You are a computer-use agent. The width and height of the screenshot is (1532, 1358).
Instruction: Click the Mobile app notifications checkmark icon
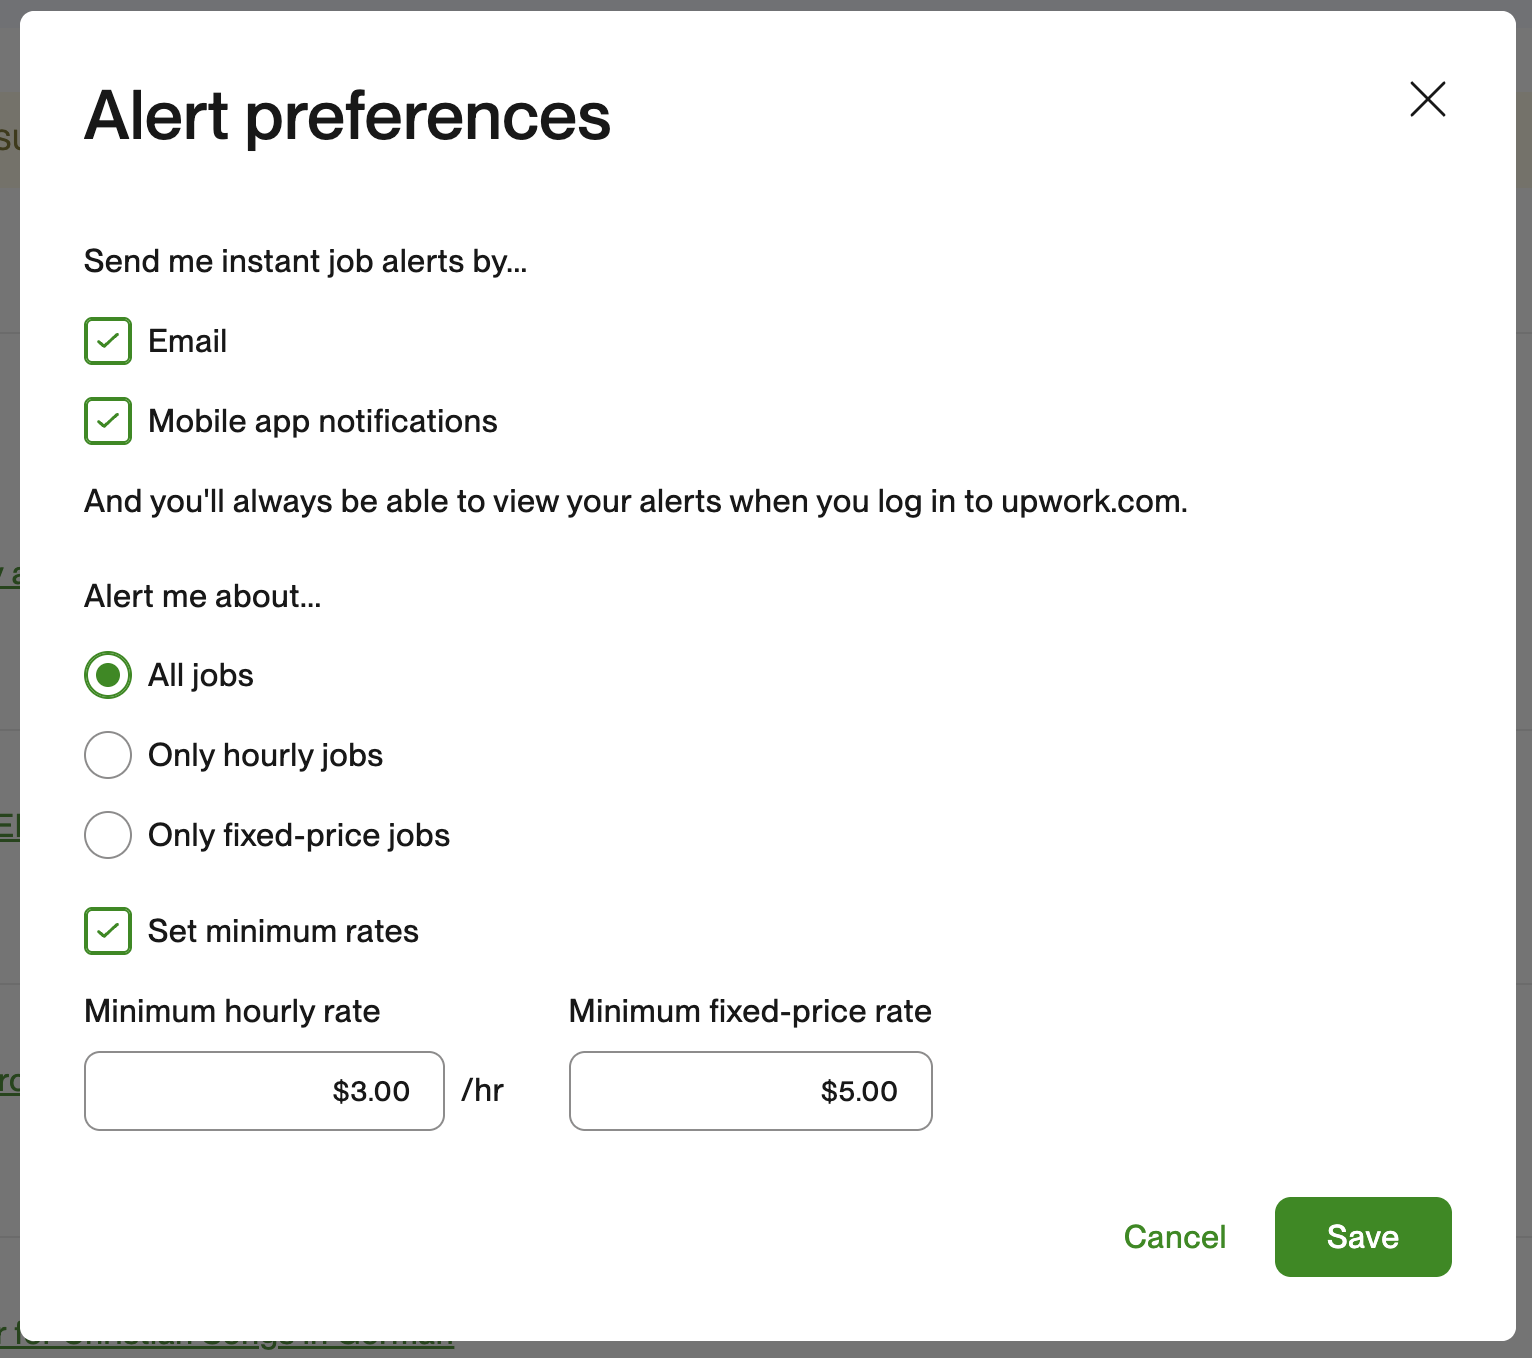[107, 421]
